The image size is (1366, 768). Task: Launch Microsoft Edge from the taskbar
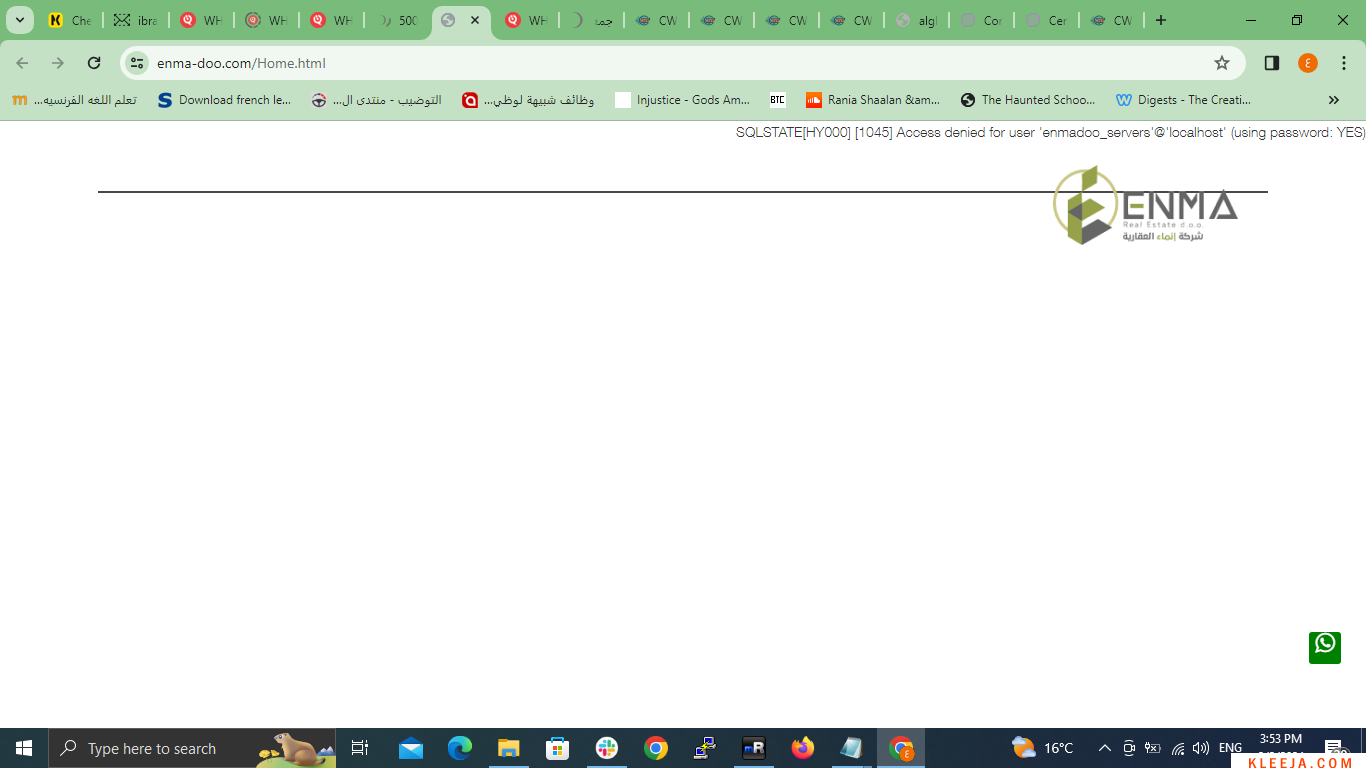pyautogui.click(x=459, y=748)
